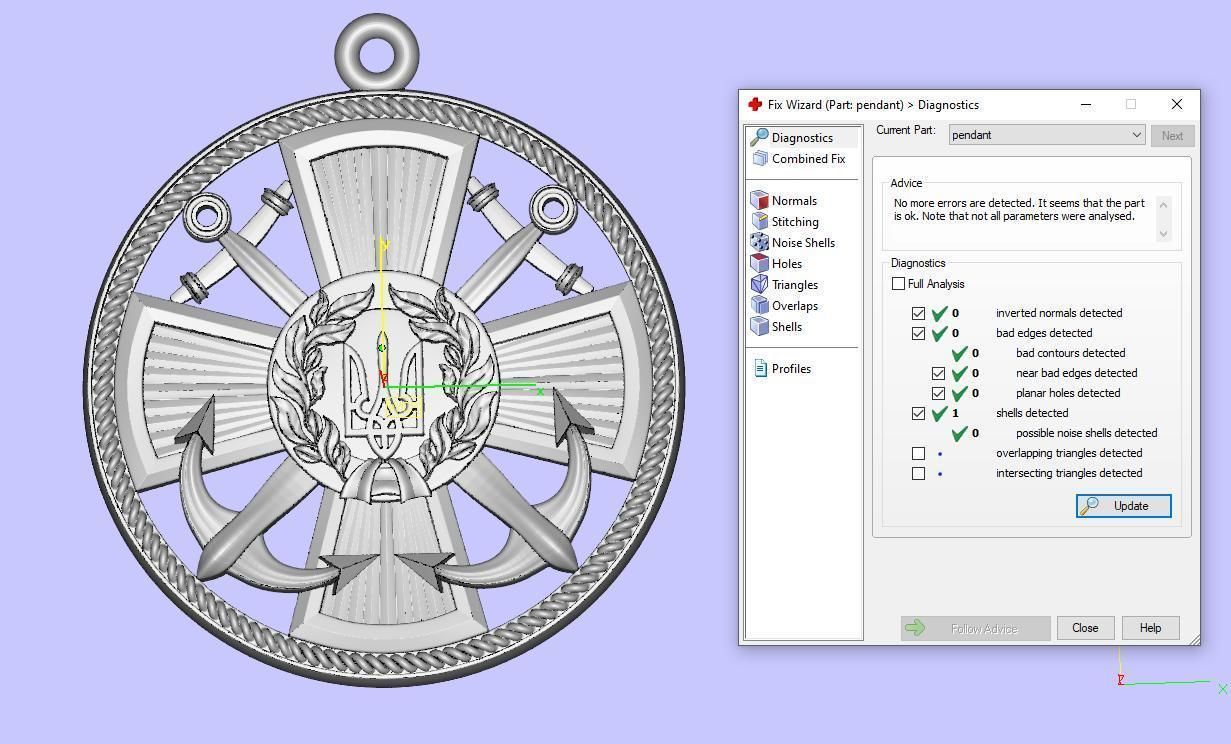Click the Next button
This screenshot has height=744, width=1231.
coord(1172,135)
